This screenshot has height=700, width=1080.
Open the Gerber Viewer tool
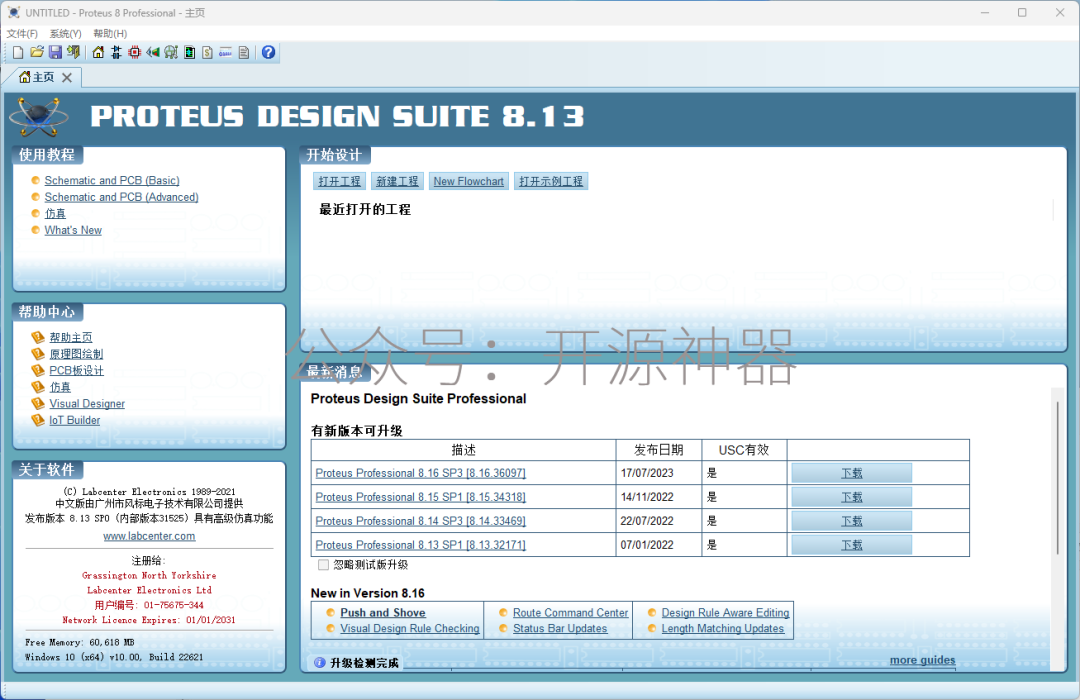[x=171, y=52]
